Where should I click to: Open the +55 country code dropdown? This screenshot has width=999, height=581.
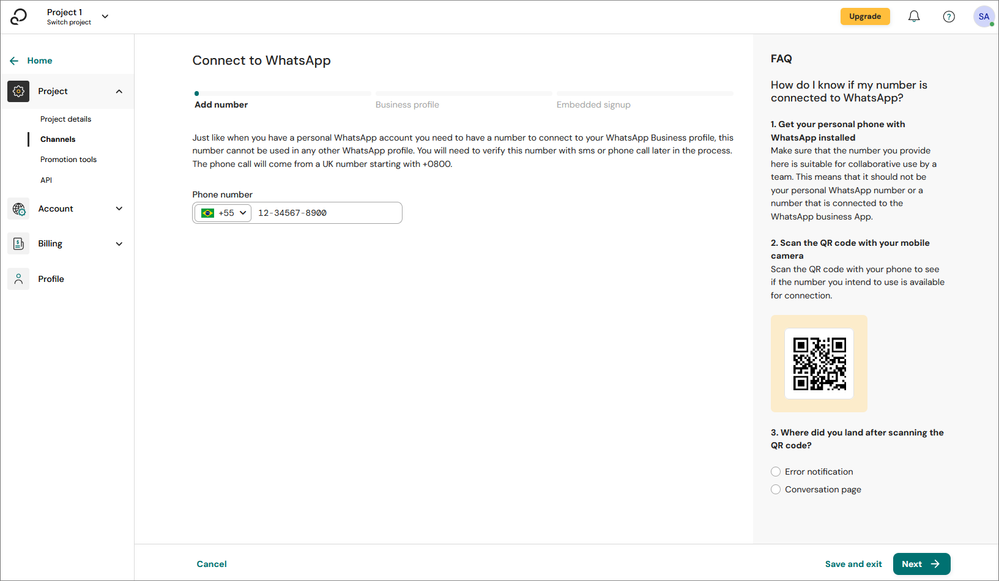tap(224, 213)
